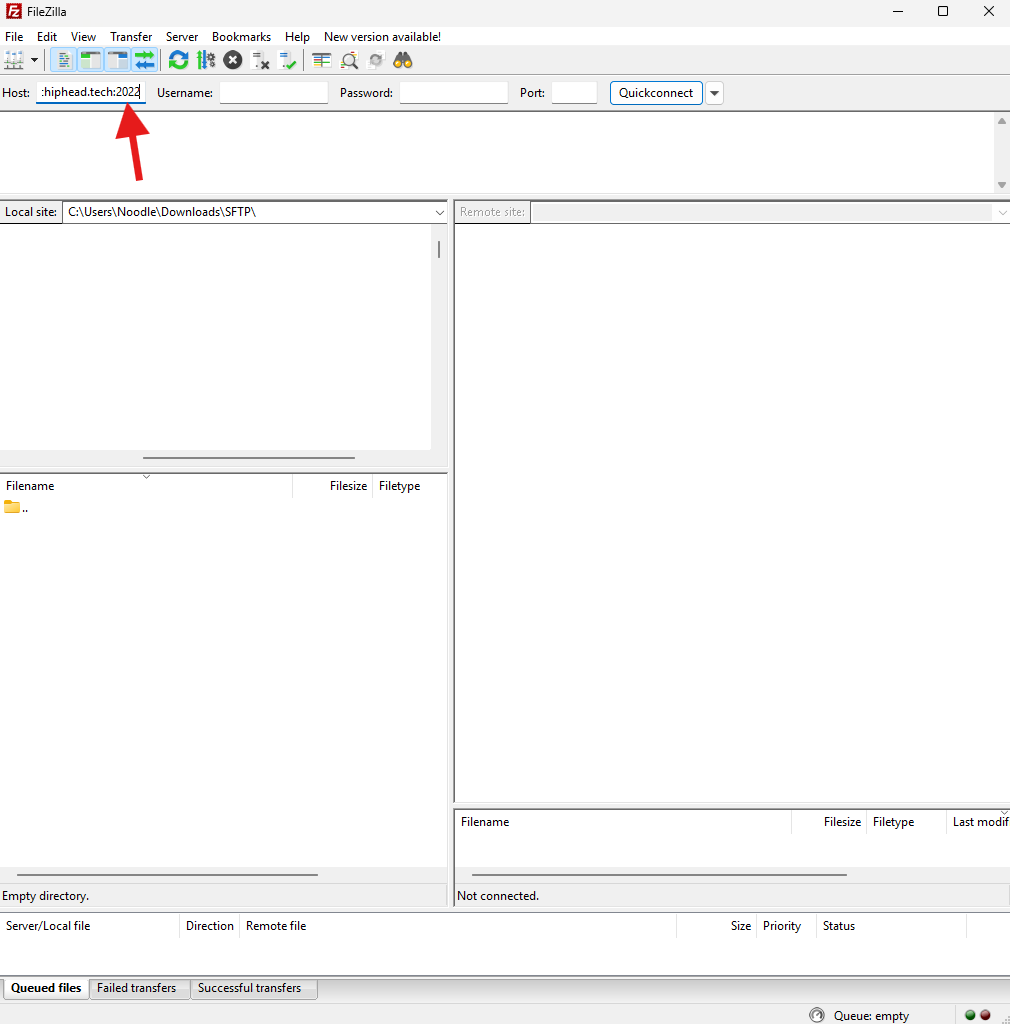The width and height of the screenshot is (1010, 1024).
Task: Click message log scroll up arrow
Action: point(1002,121)
